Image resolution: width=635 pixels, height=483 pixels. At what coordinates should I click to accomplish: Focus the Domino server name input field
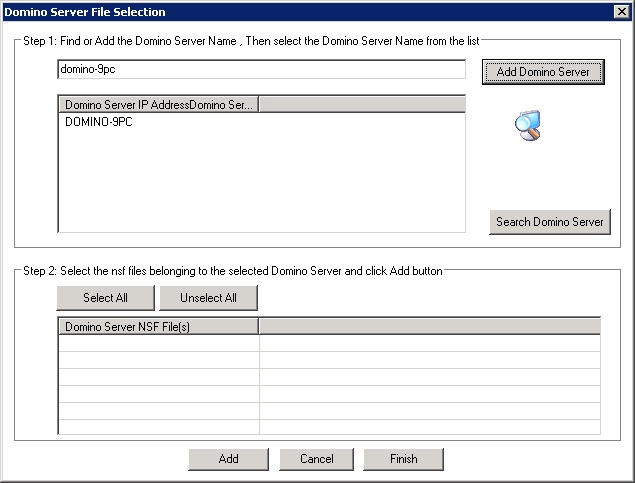(x=261, y=69)
